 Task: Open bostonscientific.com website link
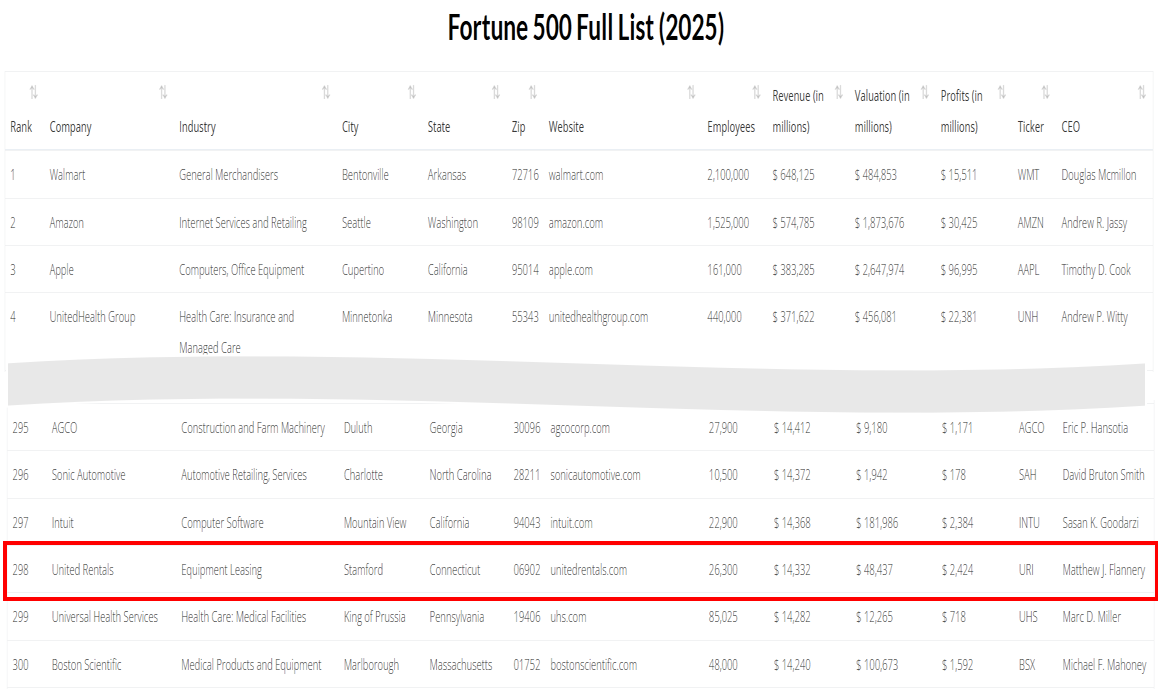click(x=593, y=665)
